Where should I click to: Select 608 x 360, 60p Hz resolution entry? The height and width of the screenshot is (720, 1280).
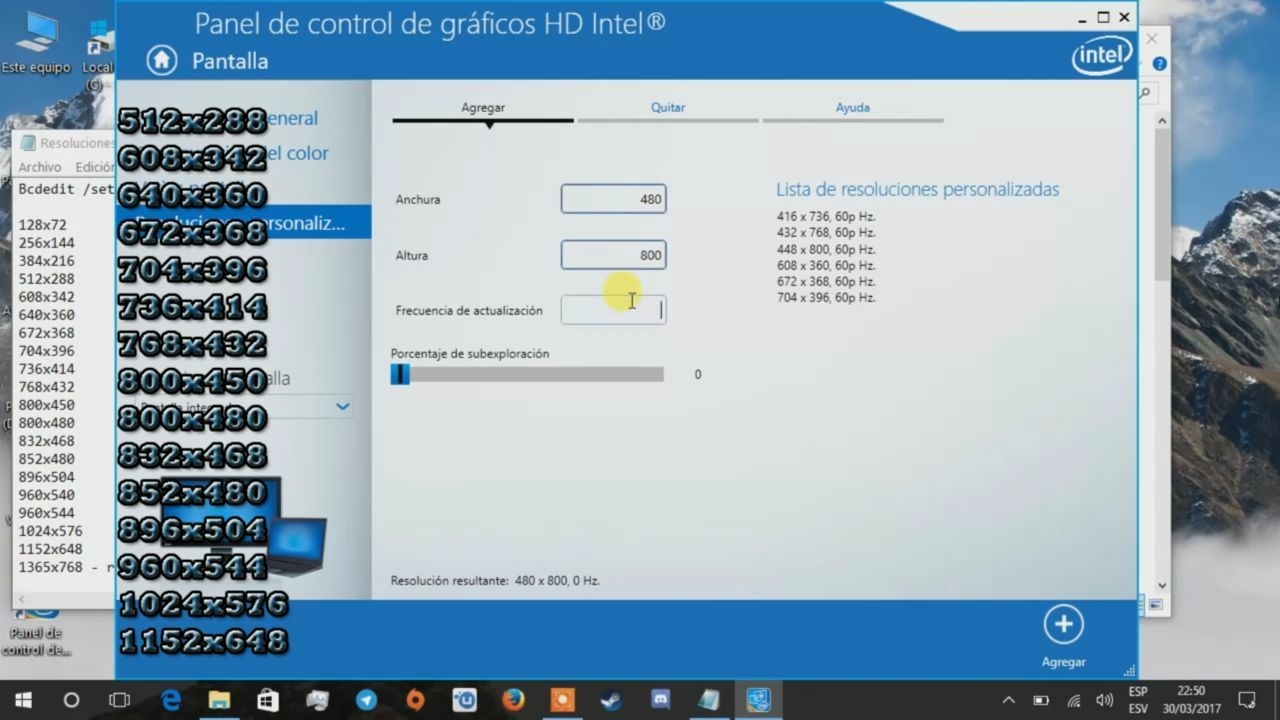(826, 266)
